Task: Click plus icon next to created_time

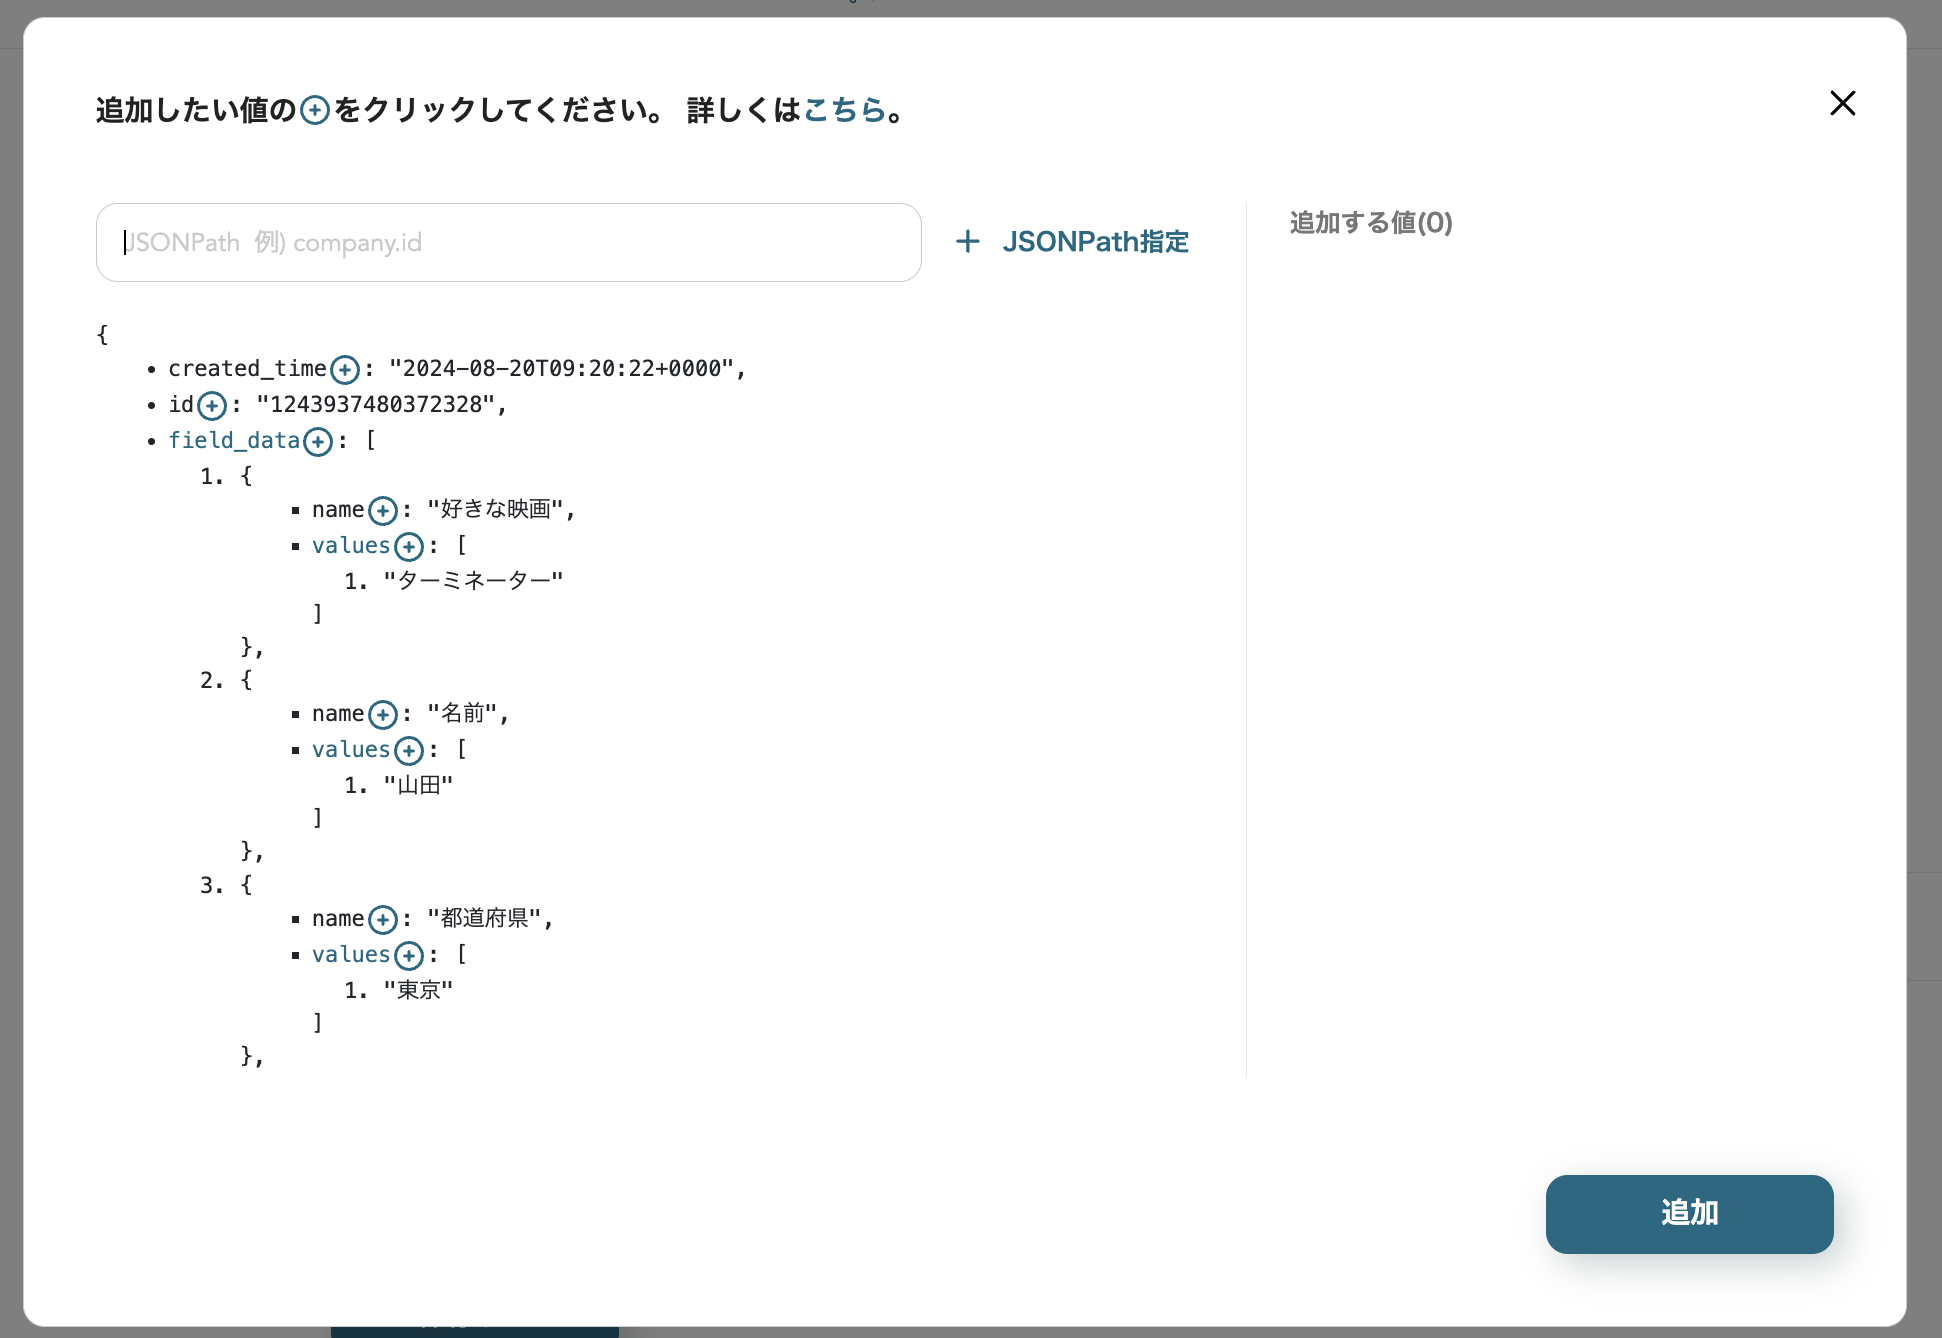Action: tap(345, 370)
